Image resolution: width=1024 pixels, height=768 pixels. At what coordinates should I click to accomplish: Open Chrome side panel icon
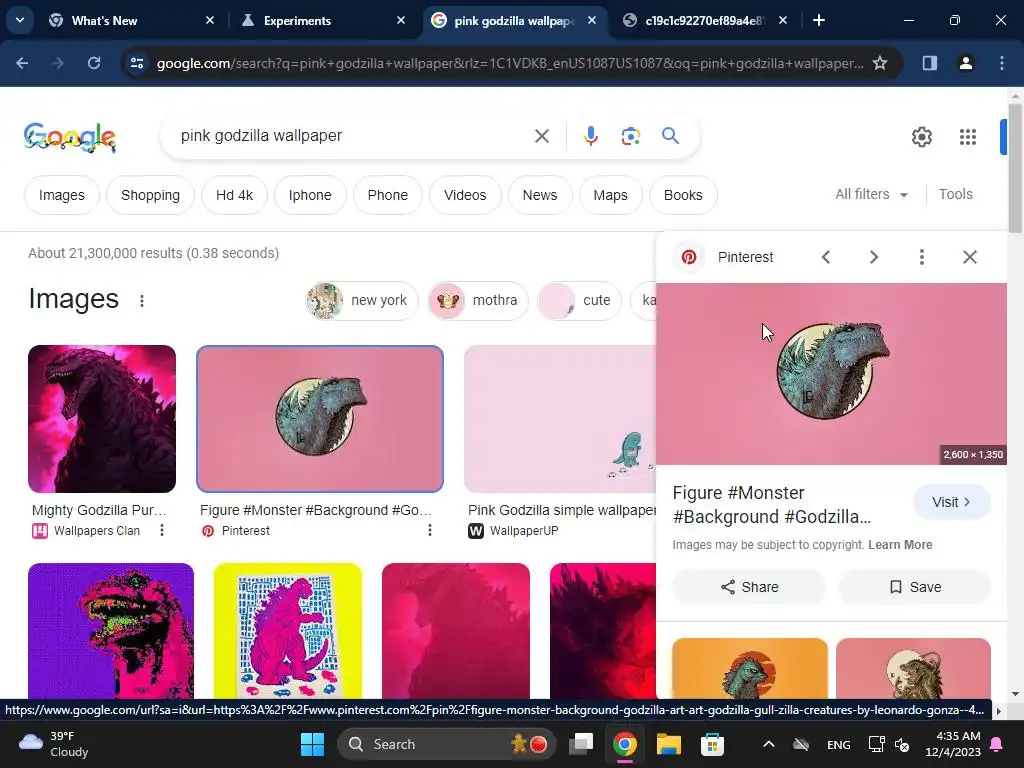point(929,63)
